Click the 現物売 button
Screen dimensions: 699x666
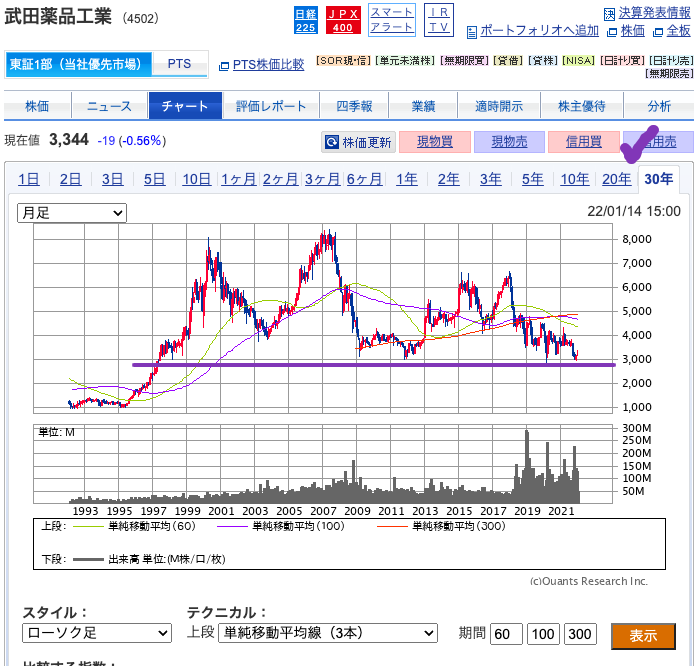pyautogui.click(x=509, y=142)
